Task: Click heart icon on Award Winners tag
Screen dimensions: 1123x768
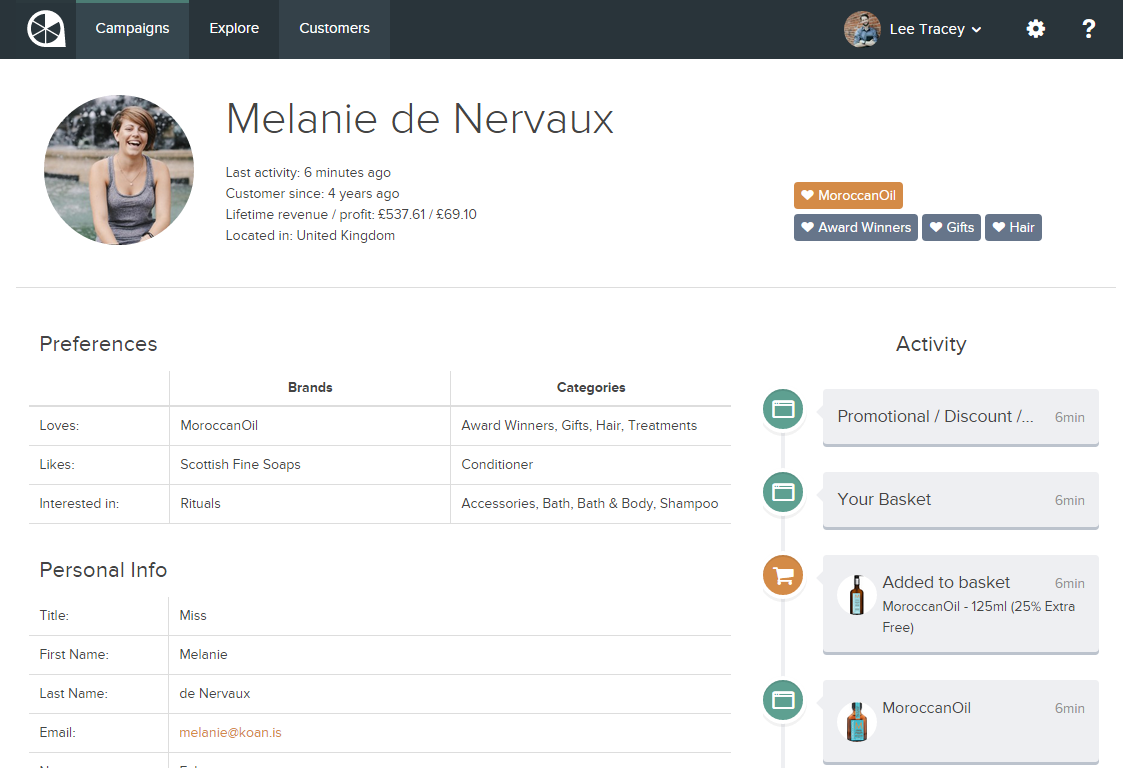Action: (807, 227)
